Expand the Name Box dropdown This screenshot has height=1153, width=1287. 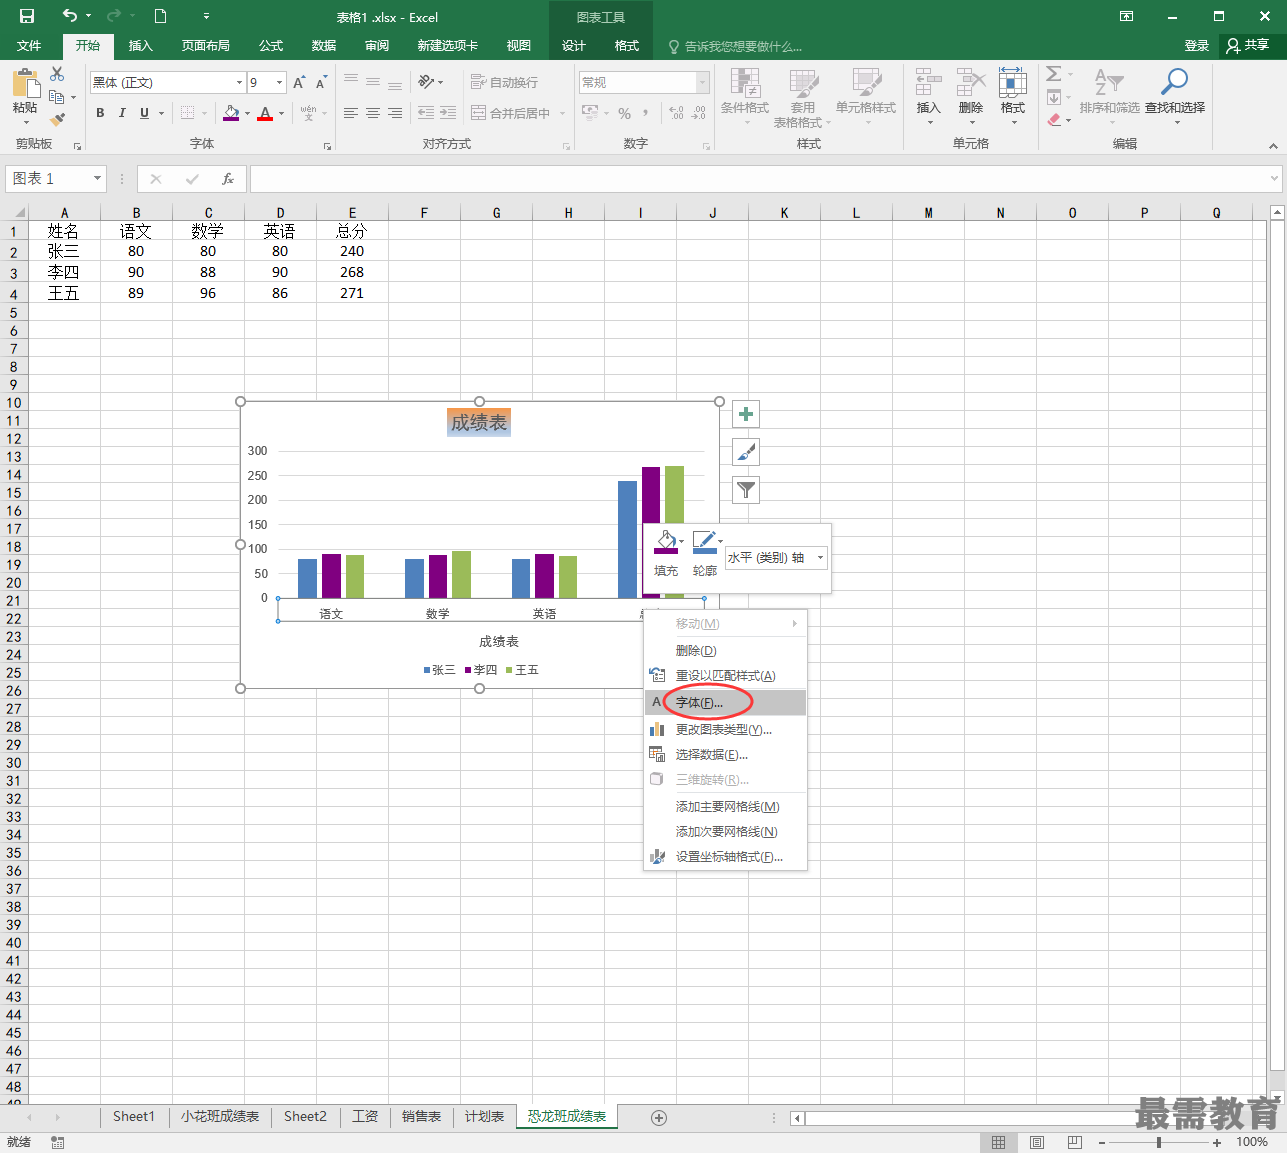(x=97, y=179)
